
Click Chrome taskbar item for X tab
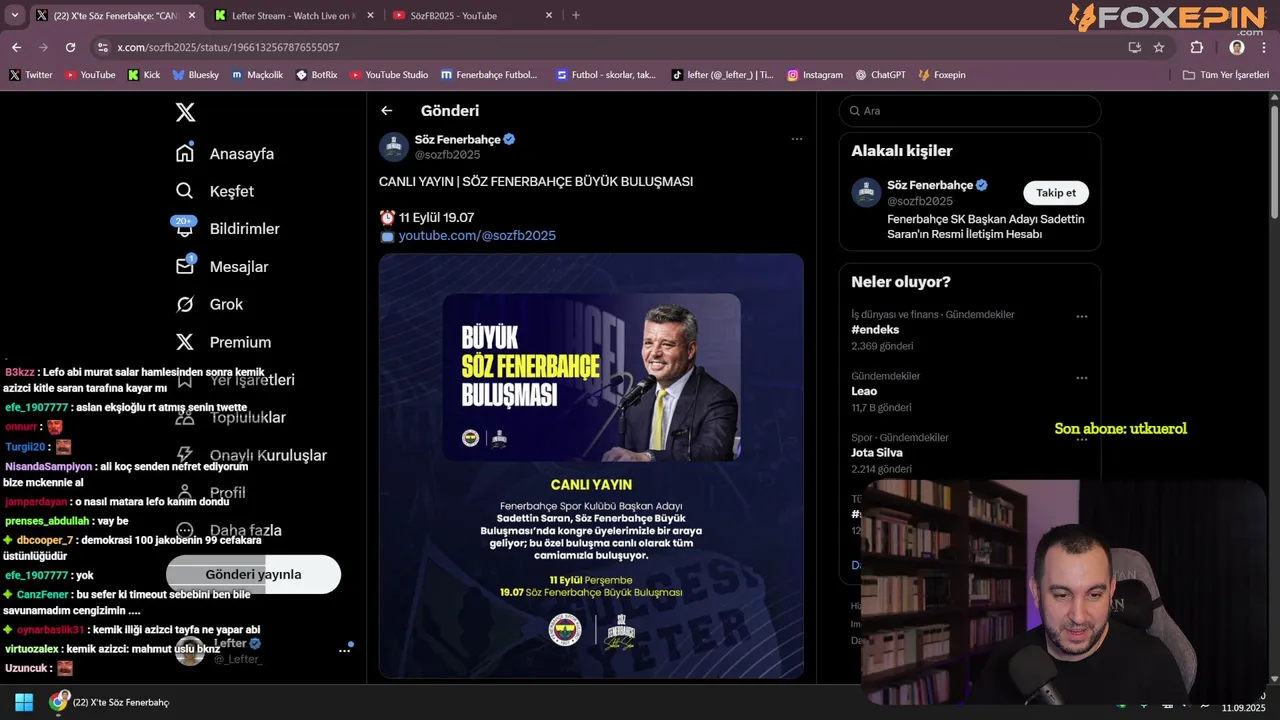[110, 702]
